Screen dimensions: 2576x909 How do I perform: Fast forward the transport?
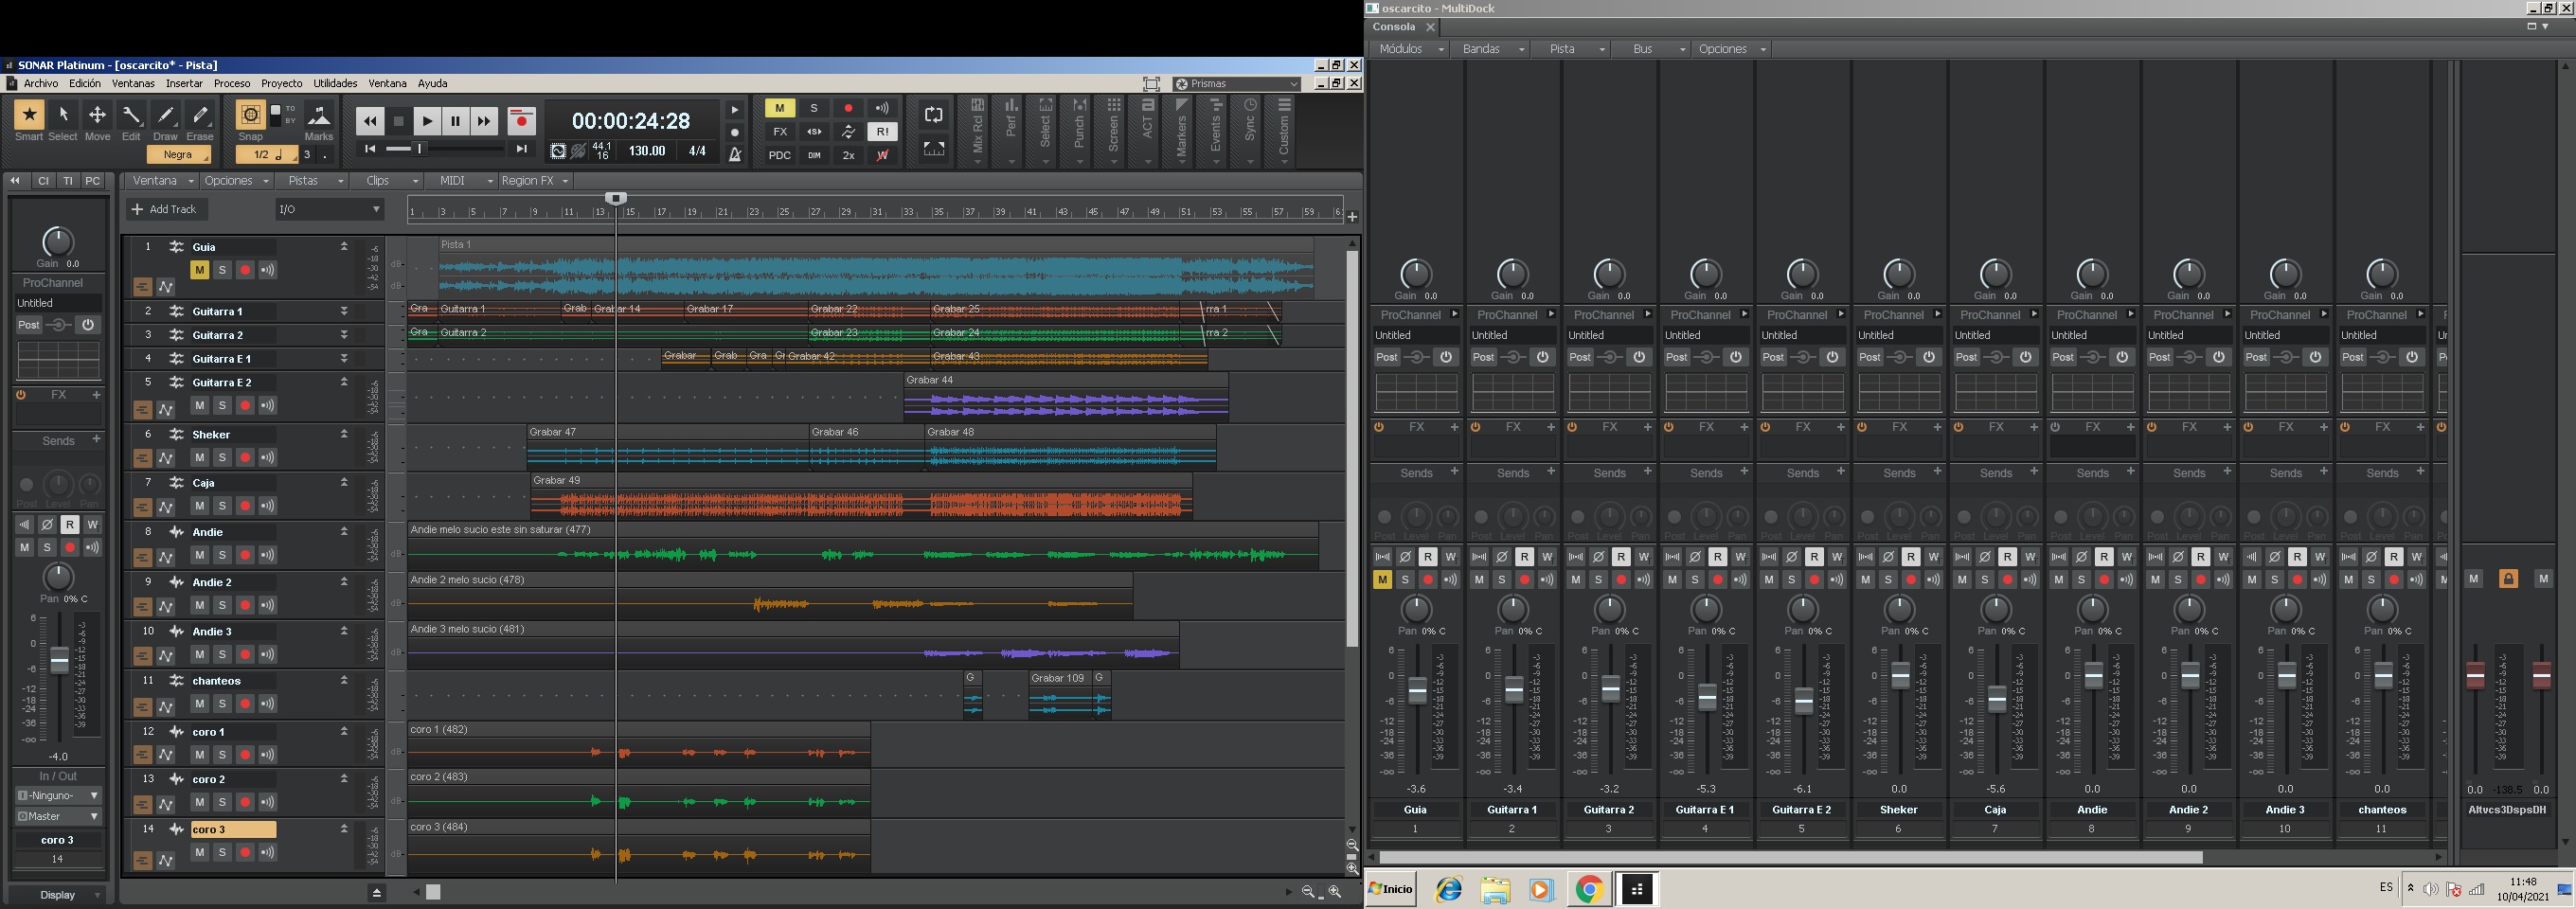pos(484,121)
